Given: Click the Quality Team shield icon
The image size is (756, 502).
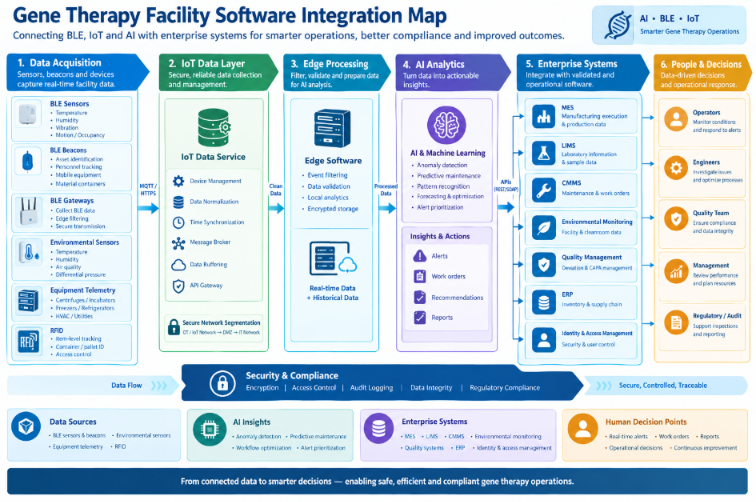Looking at the screenshot, I should coord(676,219).
